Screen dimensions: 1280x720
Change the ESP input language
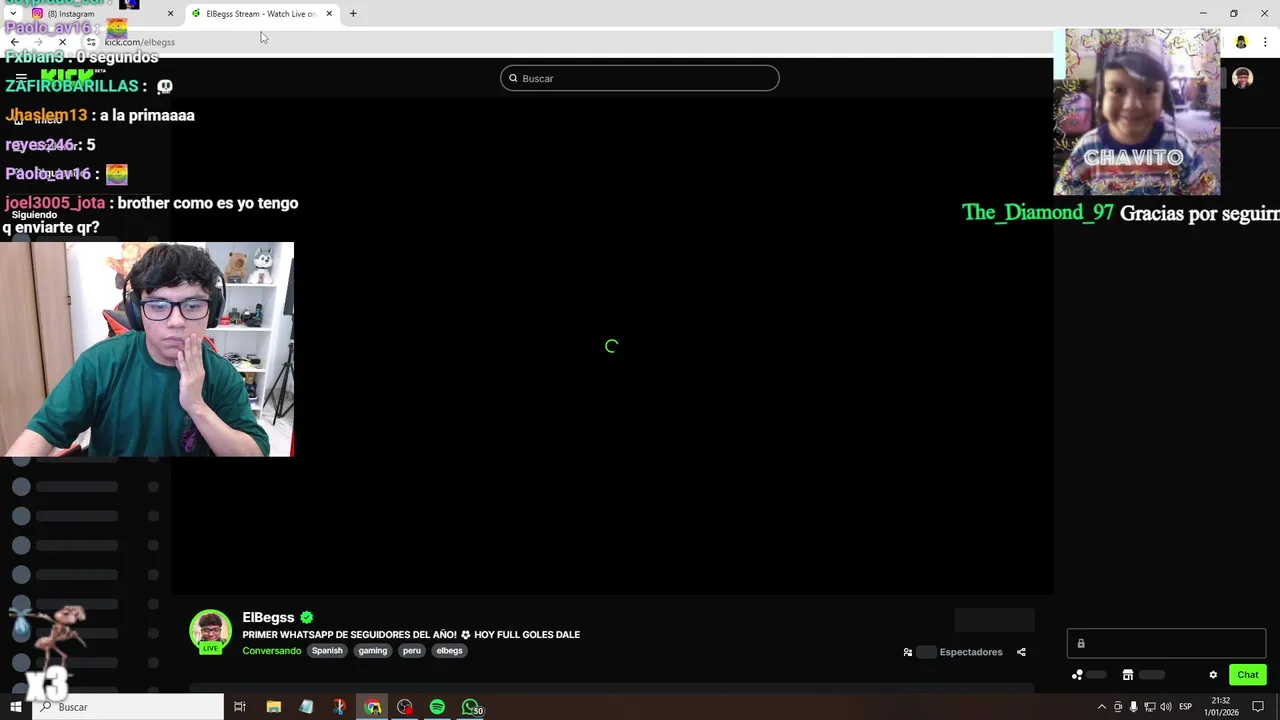pyautogui.click(x=1186, y=707)
